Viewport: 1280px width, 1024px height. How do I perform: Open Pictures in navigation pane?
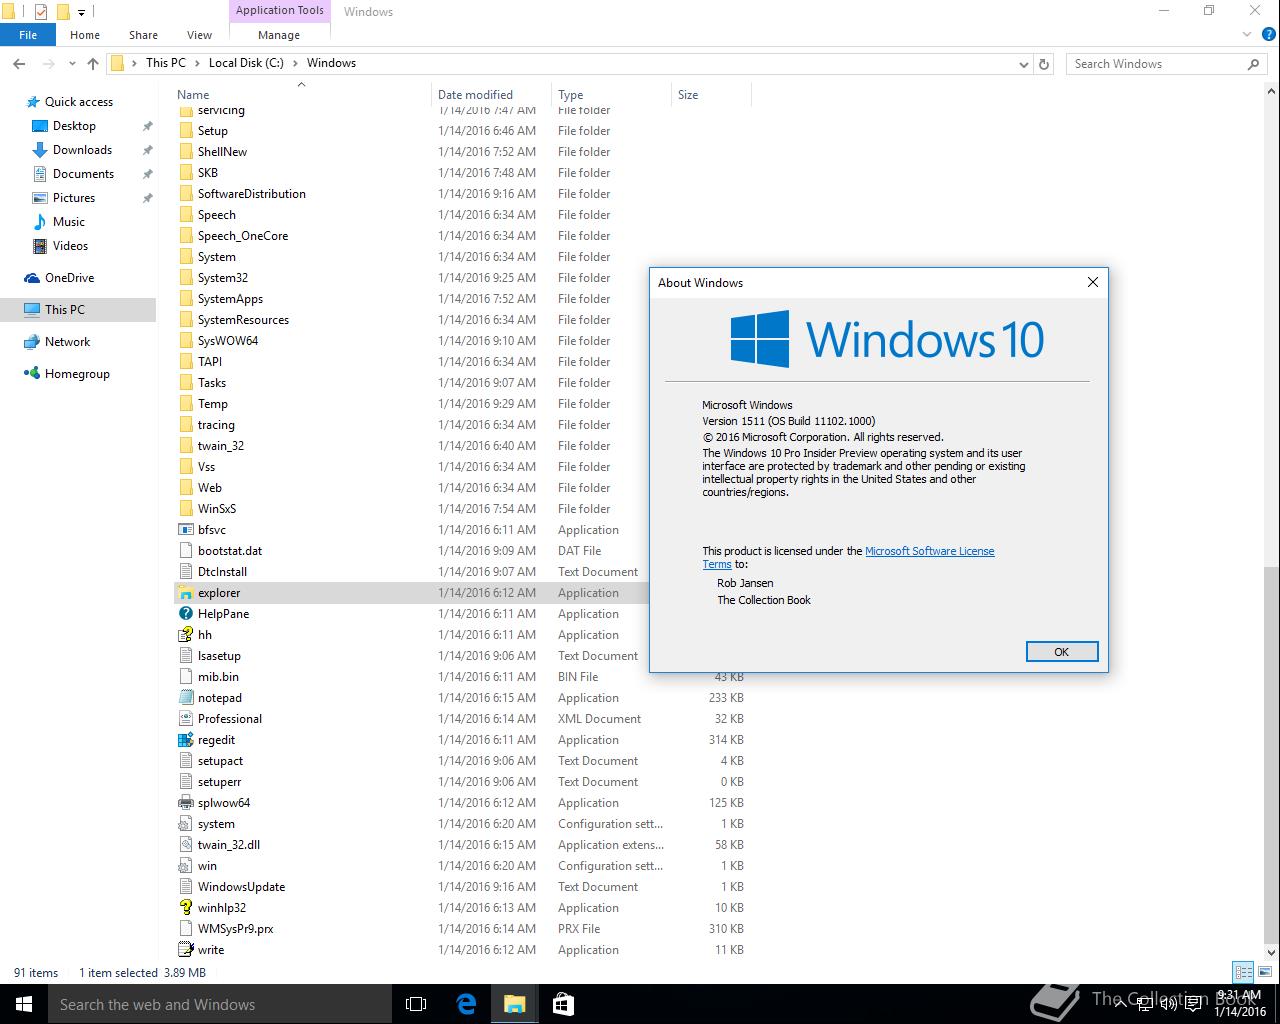pyautogui.click(x=73, y=198)
